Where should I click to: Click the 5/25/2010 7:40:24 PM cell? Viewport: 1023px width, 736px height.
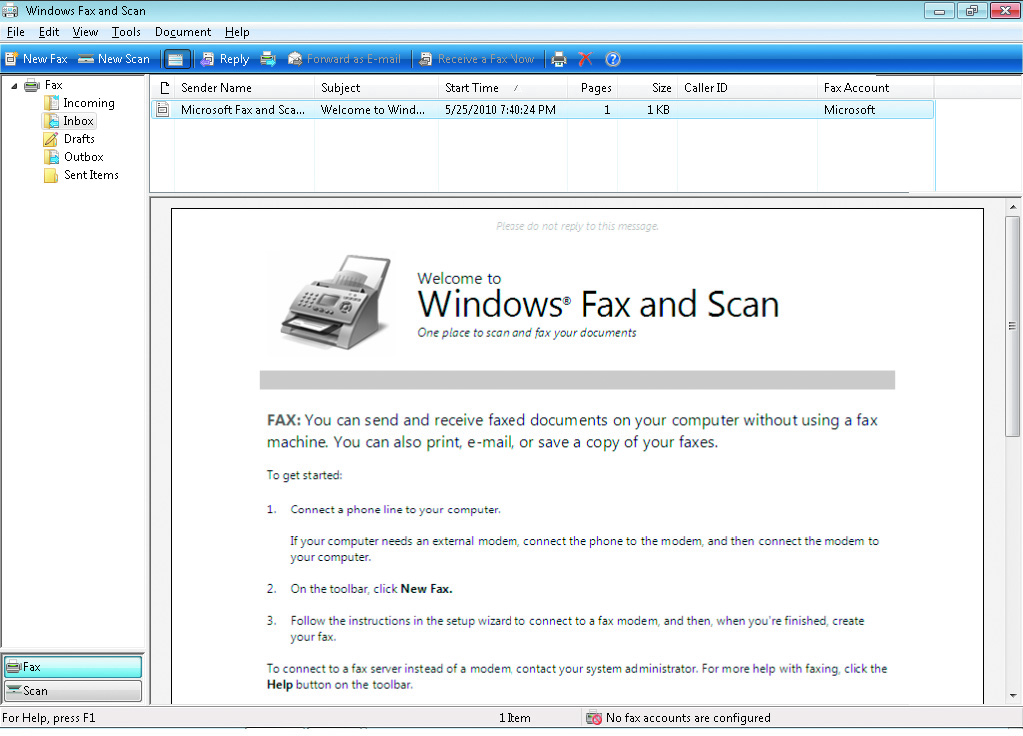tap(500, 110)
